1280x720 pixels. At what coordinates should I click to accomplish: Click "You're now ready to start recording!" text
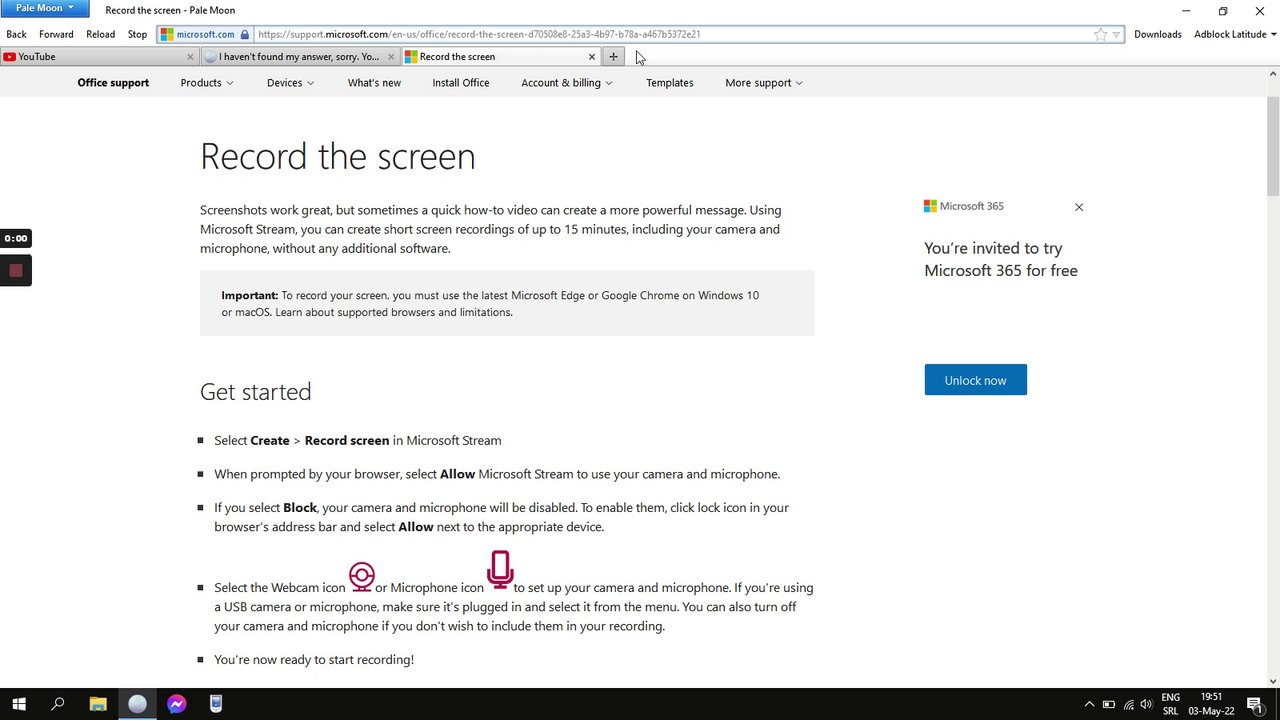(x=314, y=660)
